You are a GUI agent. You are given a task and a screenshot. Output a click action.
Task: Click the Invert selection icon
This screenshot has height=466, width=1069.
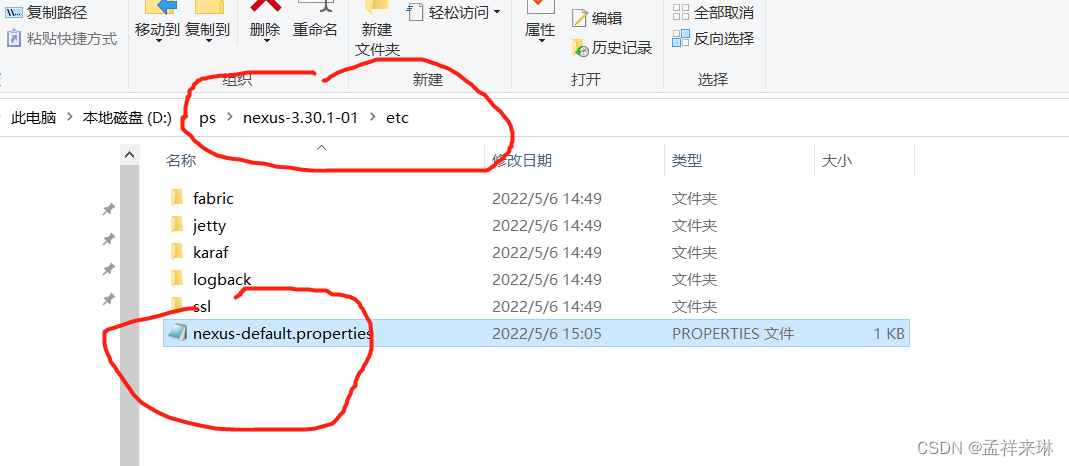[680, 39]
